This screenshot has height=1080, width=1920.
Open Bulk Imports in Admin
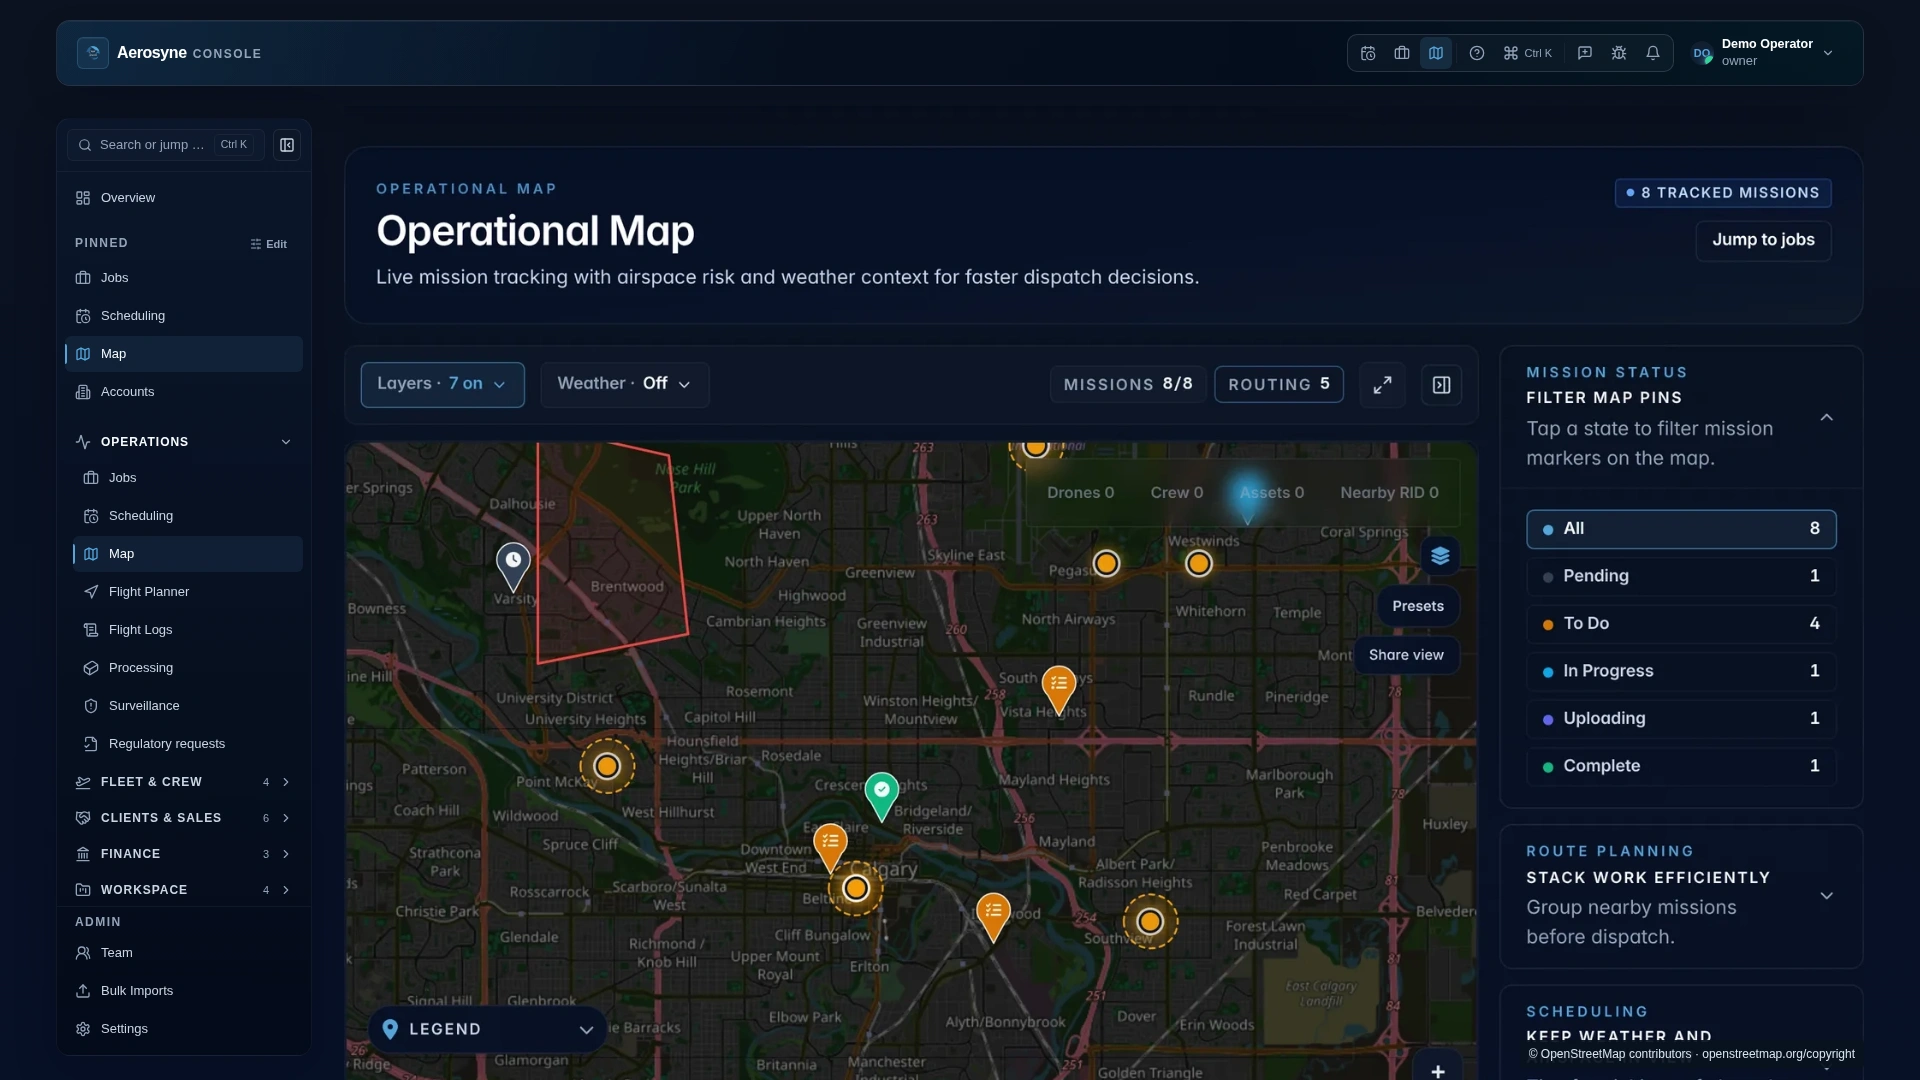pyautogui.click(x=184, y=991)
